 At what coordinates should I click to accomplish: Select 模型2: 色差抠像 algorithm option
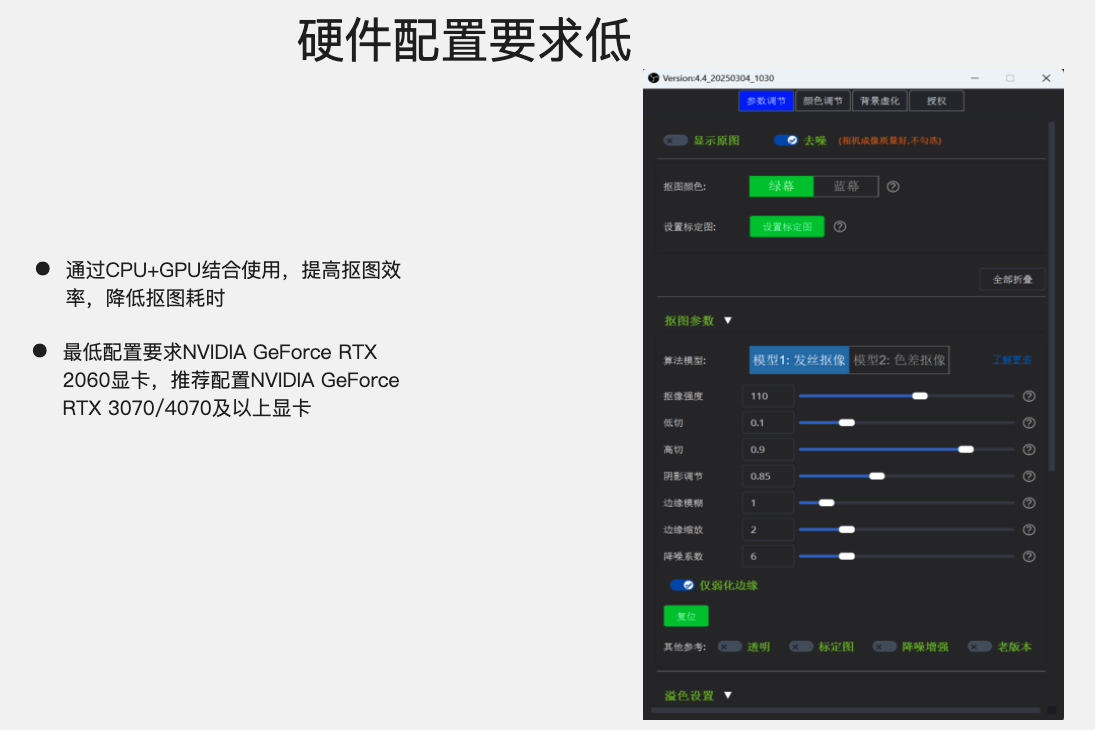[x=899, y=360]
